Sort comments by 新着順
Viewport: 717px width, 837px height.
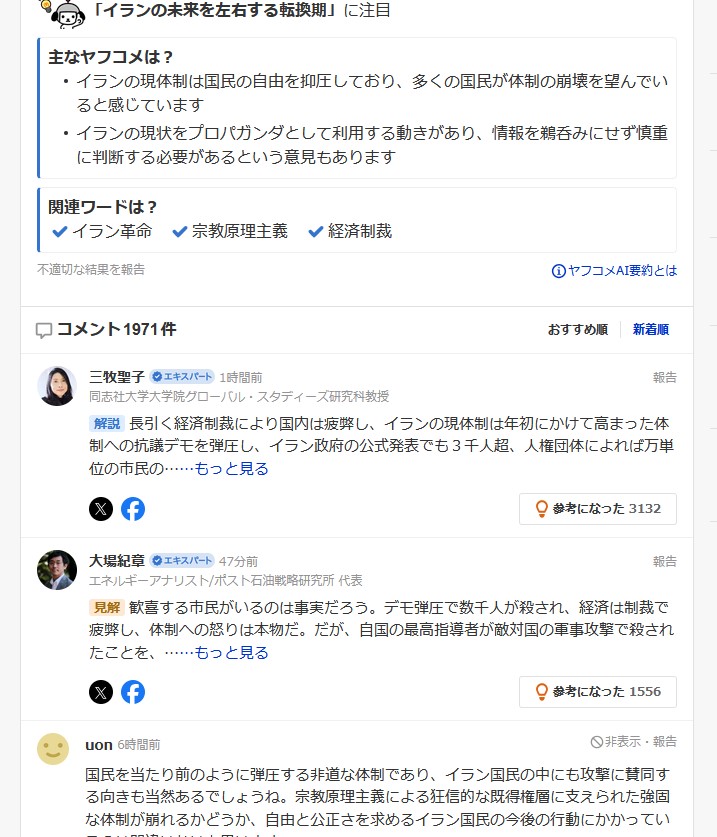[x=651, y=330]
